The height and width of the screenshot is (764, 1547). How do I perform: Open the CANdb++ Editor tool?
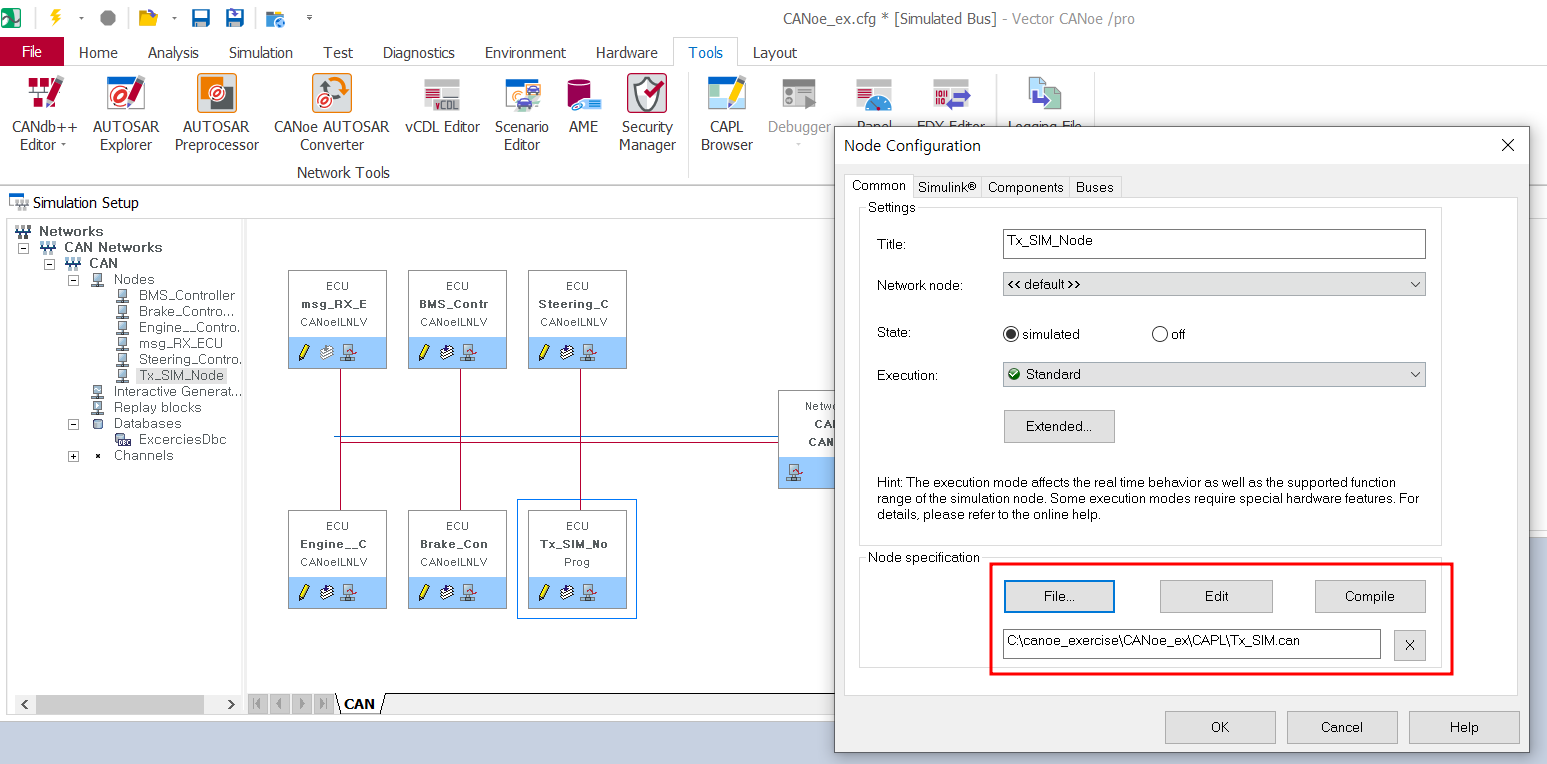pyautogui.click(x=44, y=113)
